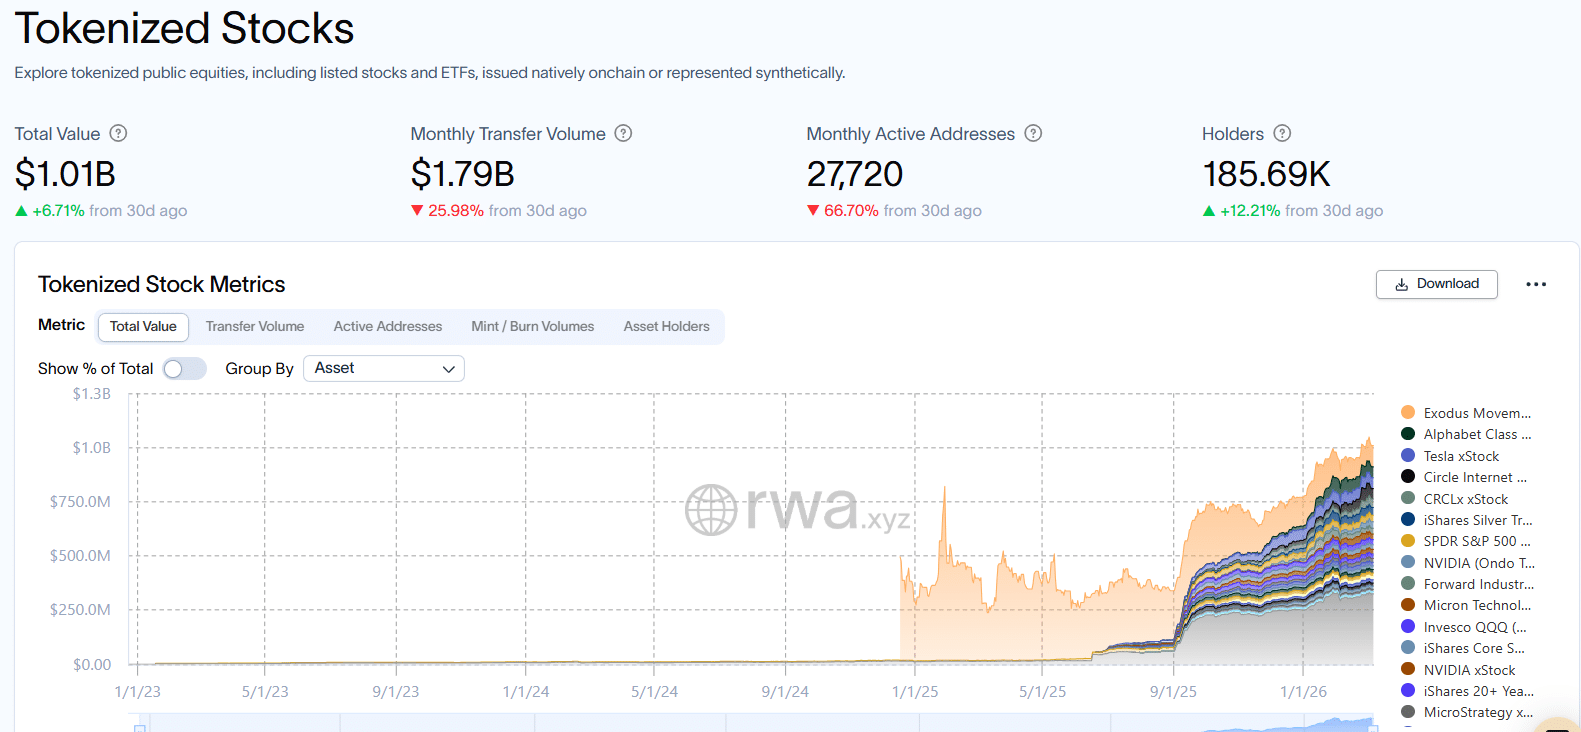The image size is (1581, 732).
Task: Open the three-dot more options menu
Action: [1536, 284]
